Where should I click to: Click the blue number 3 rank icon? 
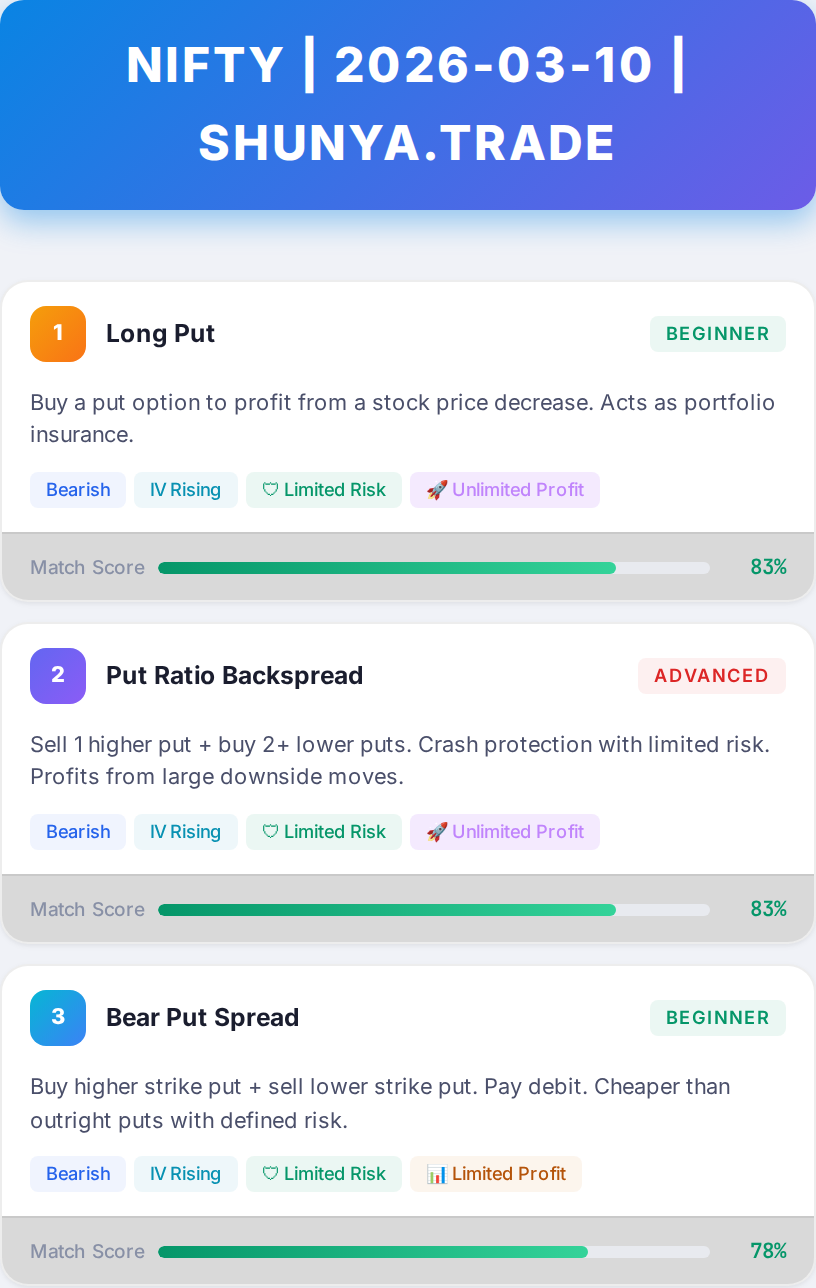click(58, 1017)
